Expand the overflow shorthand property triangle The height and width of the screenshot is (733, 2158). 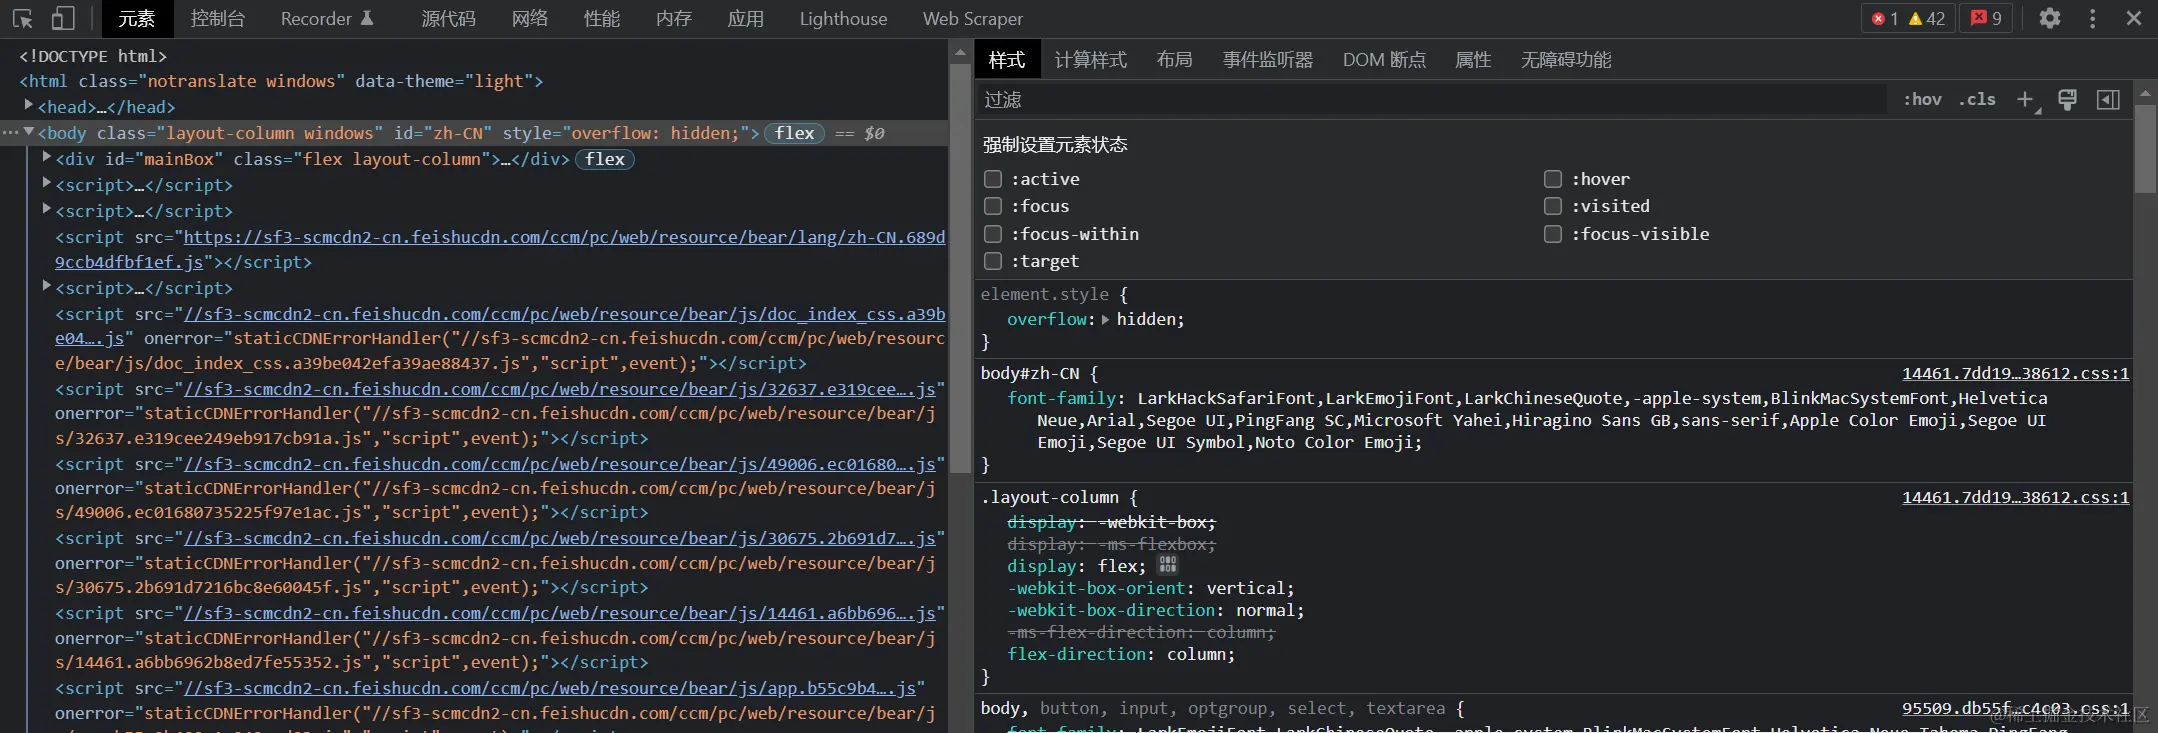[x=1105, y=320]
